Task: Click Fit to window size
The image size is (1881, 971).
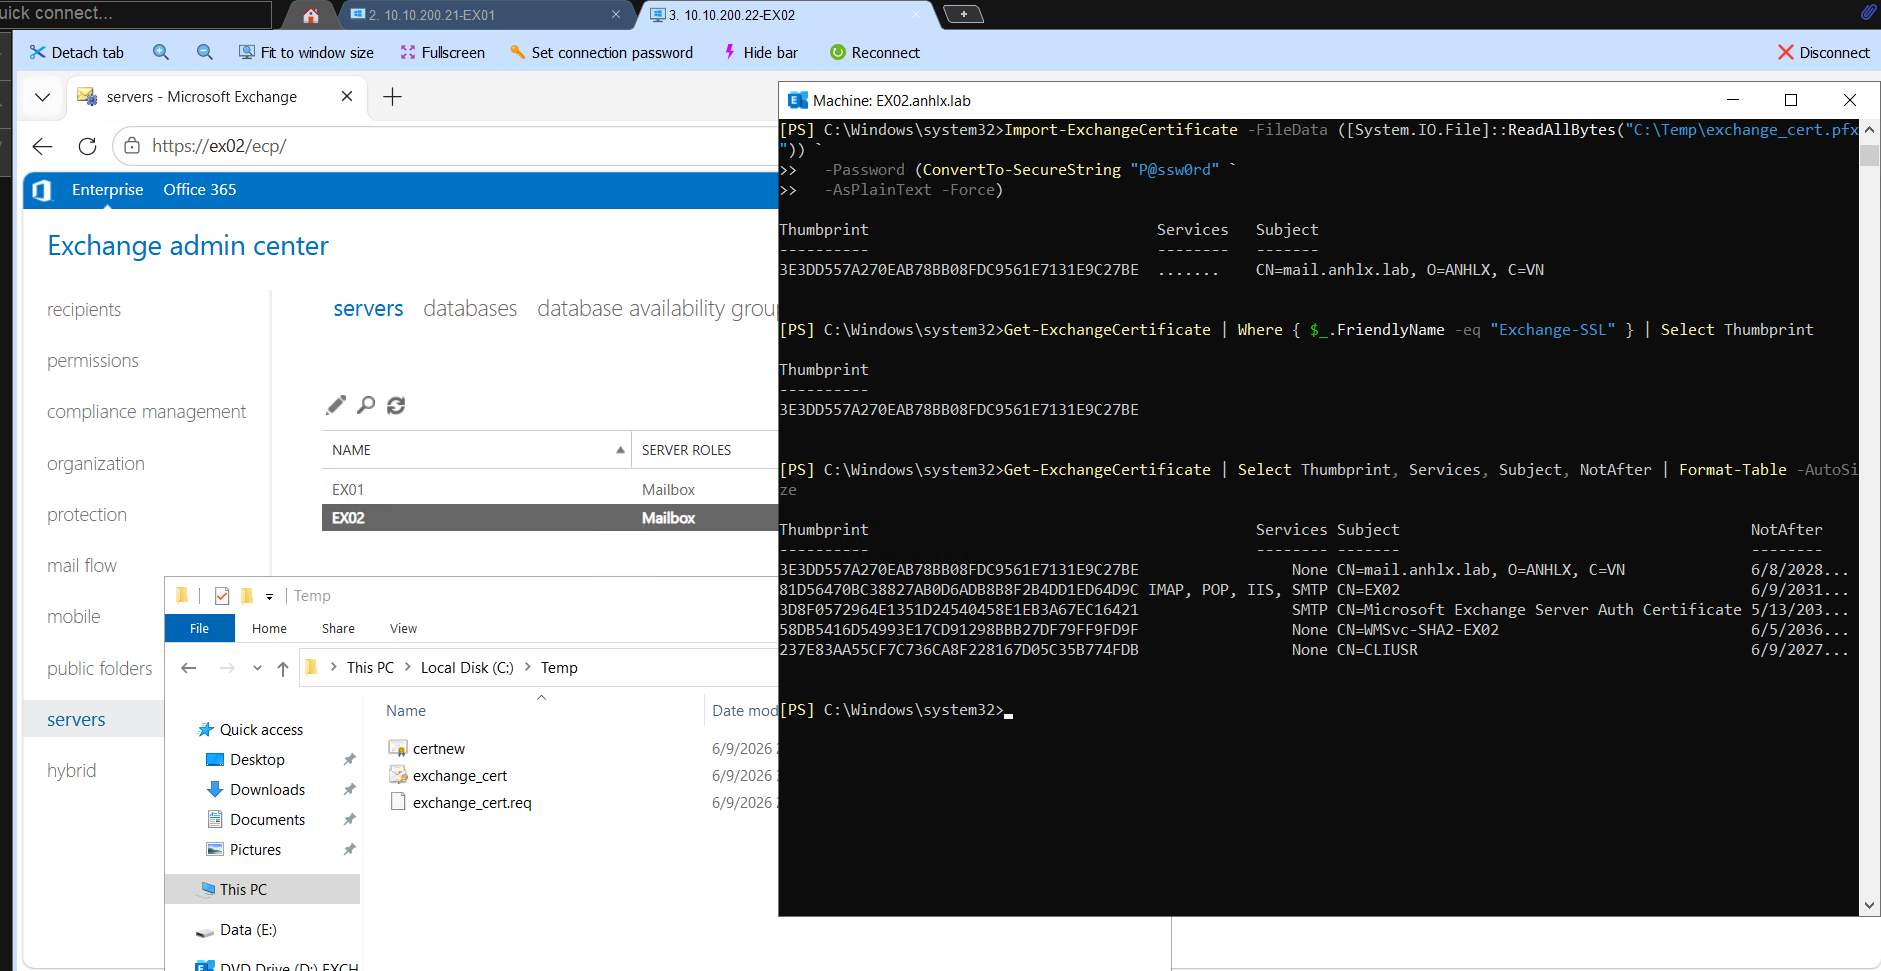Action: pyautogui.click(x=306, y=52)
